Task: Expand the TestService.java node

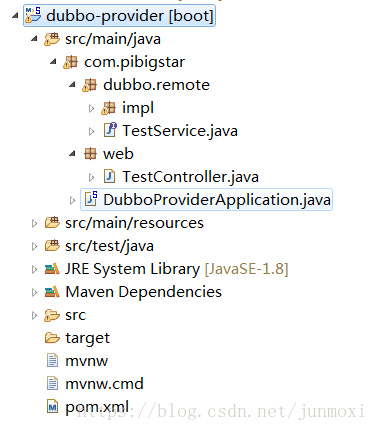Action: point(91,131)
